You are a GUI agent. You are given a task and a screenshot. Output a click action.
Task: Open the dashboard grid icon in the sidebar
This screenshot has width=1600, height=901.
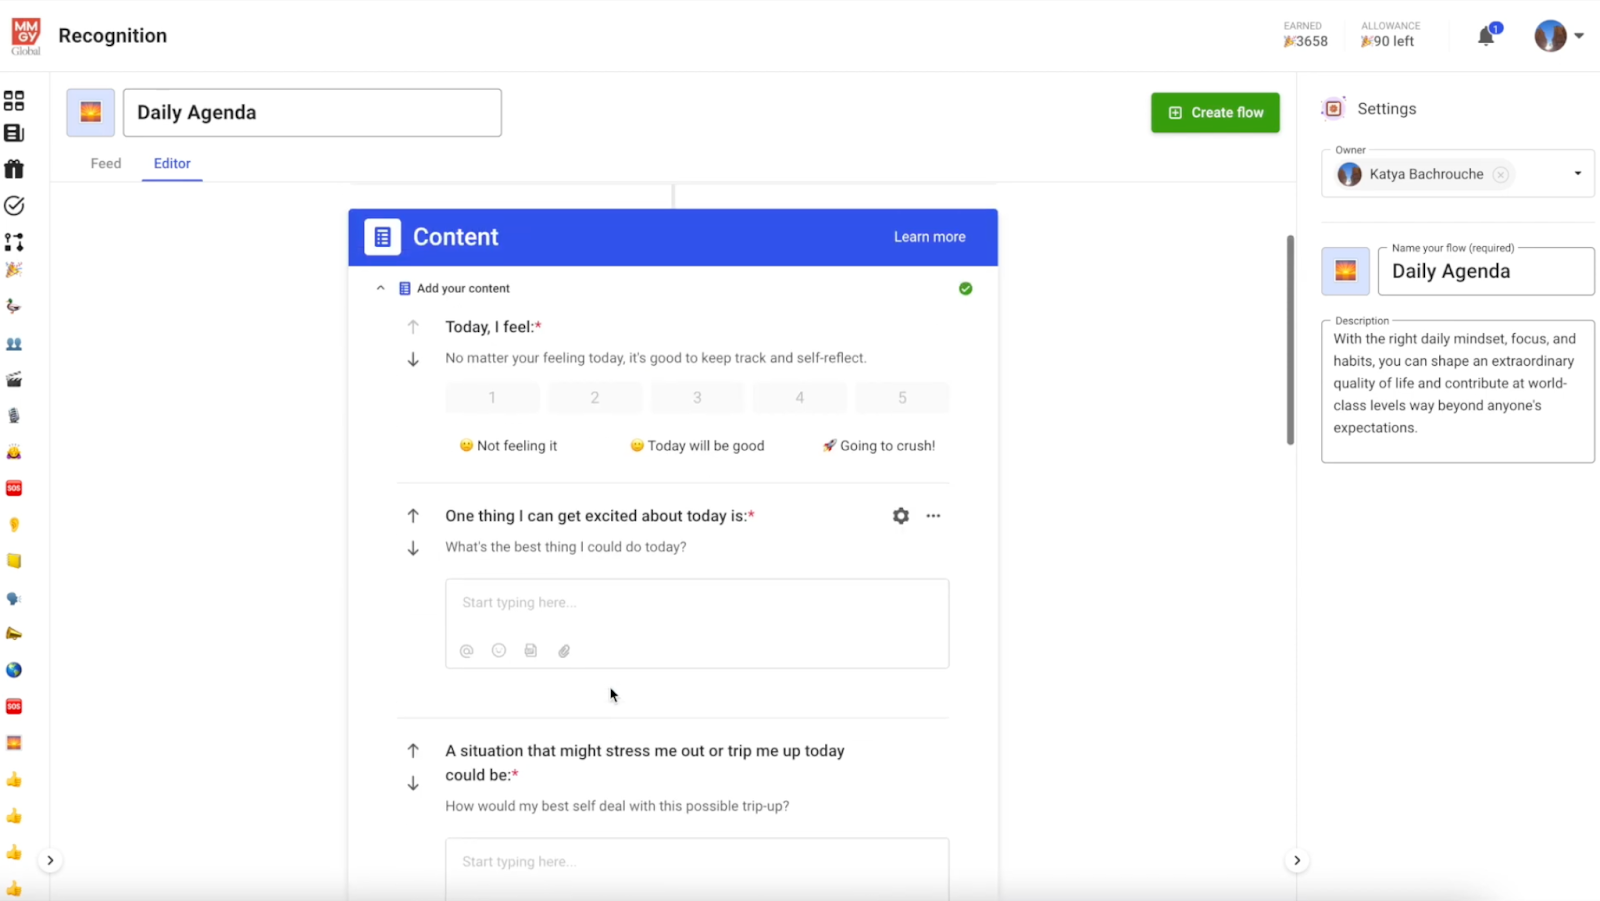14,100
